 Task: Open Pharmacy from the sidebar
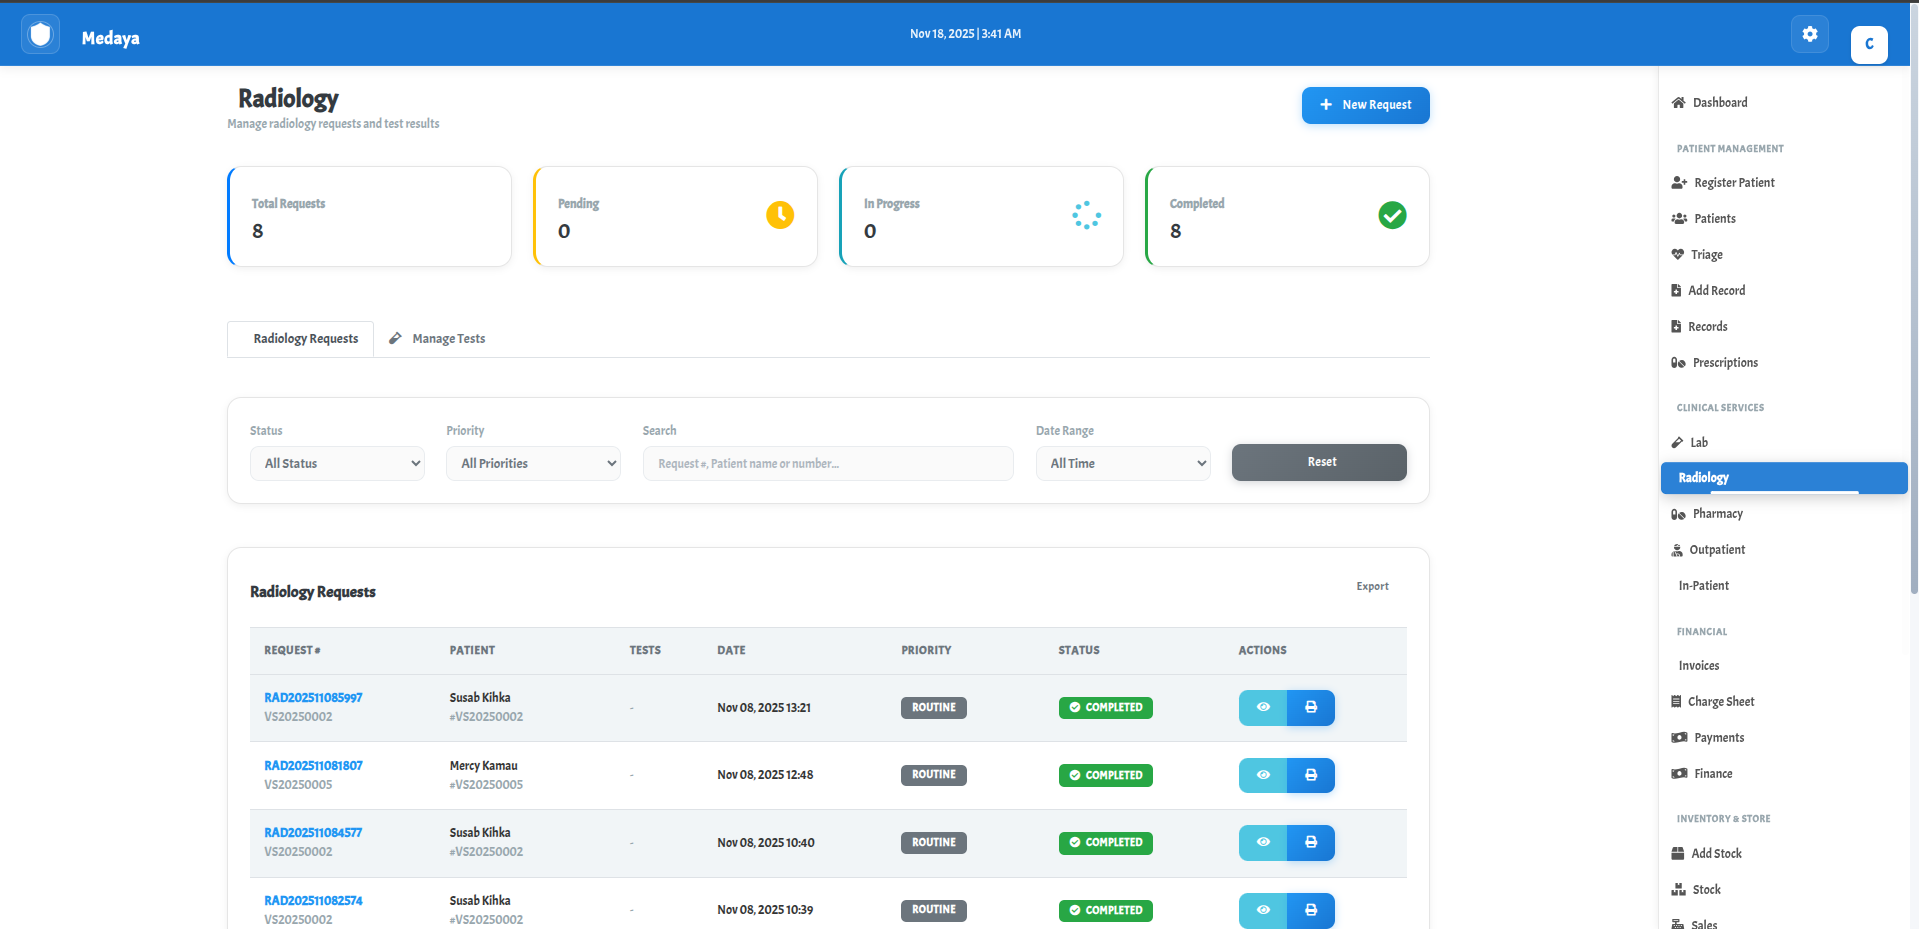pyautogui.click(x=1717, y=514)
